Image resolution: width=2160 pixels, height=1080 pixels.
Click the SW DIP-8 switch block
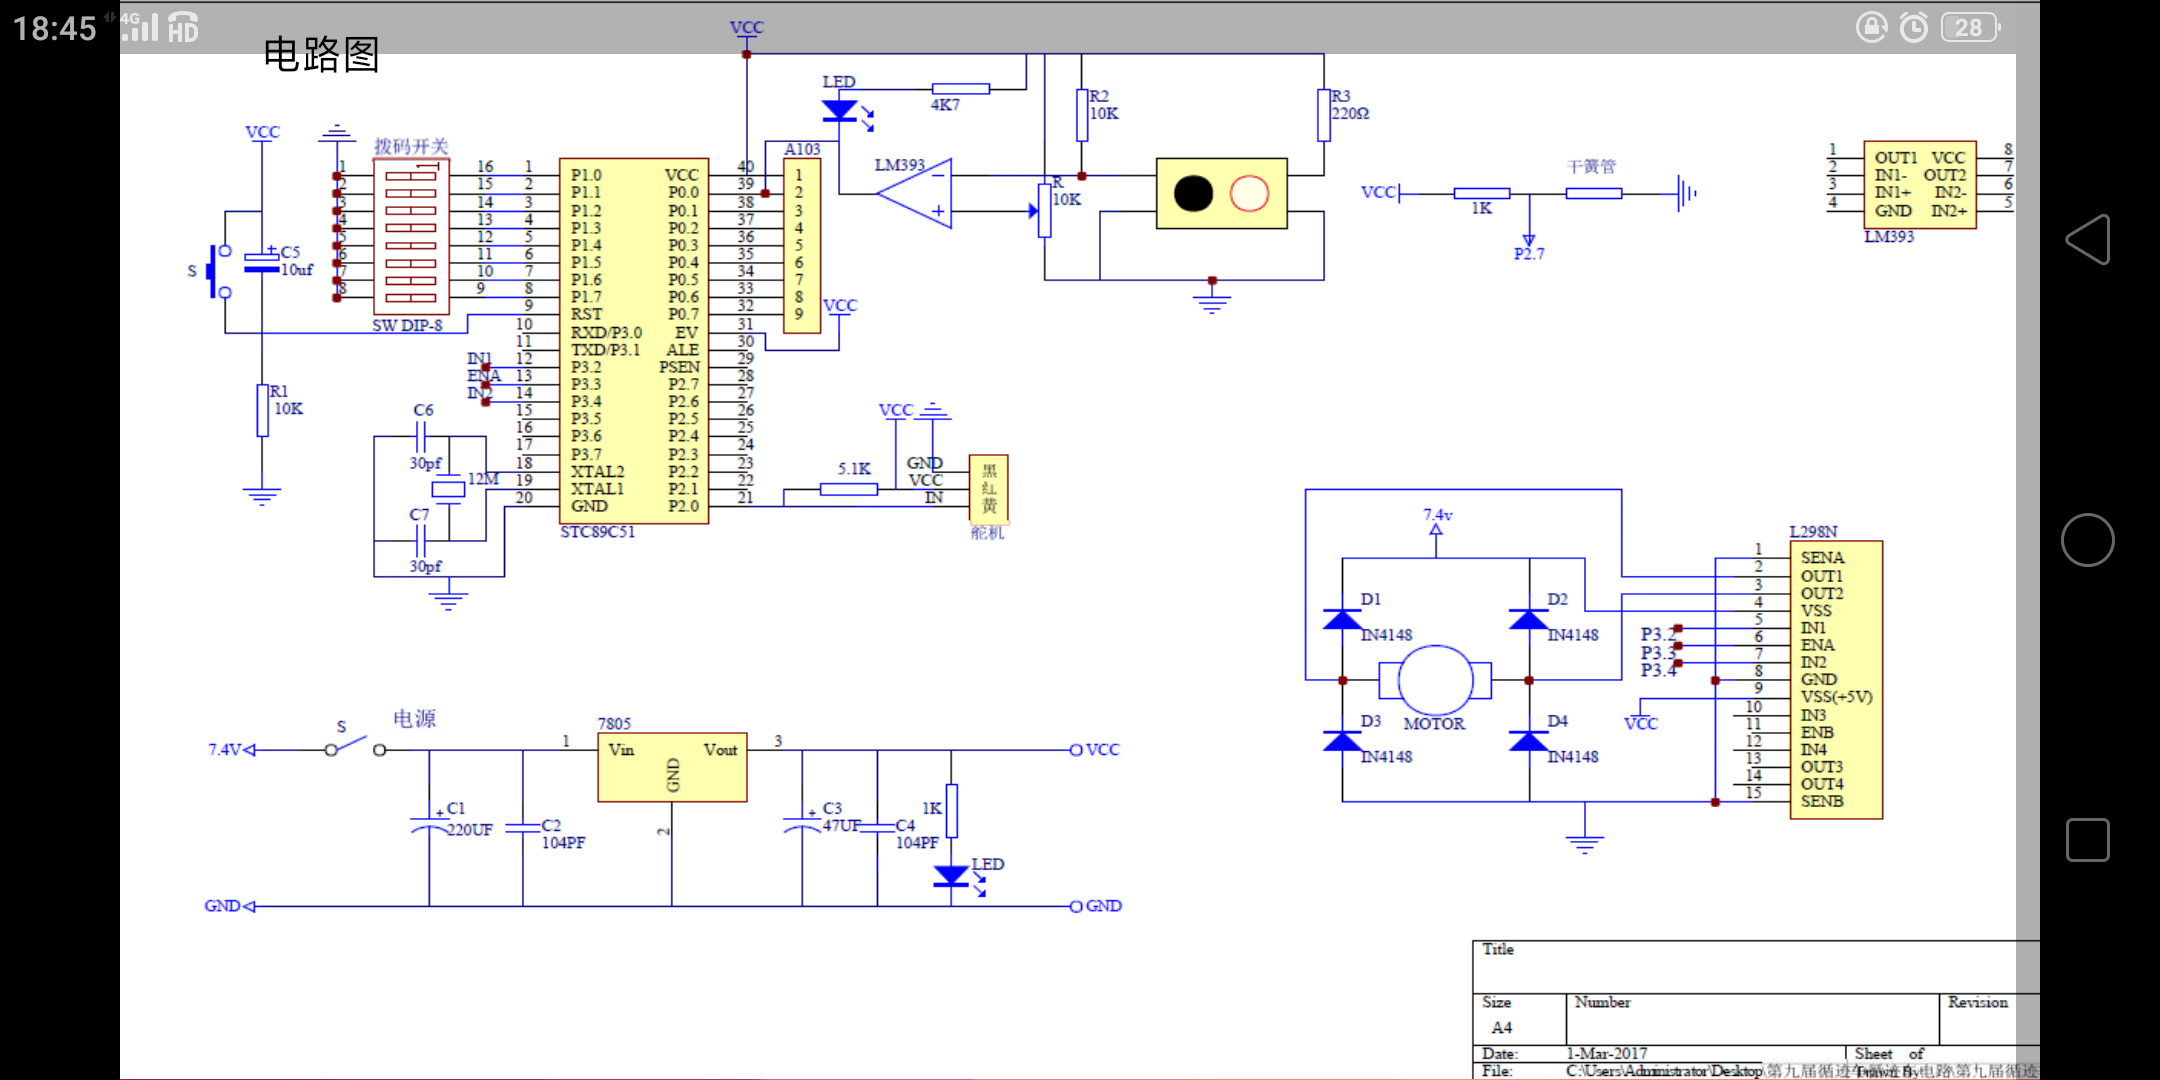pos(411,236)
